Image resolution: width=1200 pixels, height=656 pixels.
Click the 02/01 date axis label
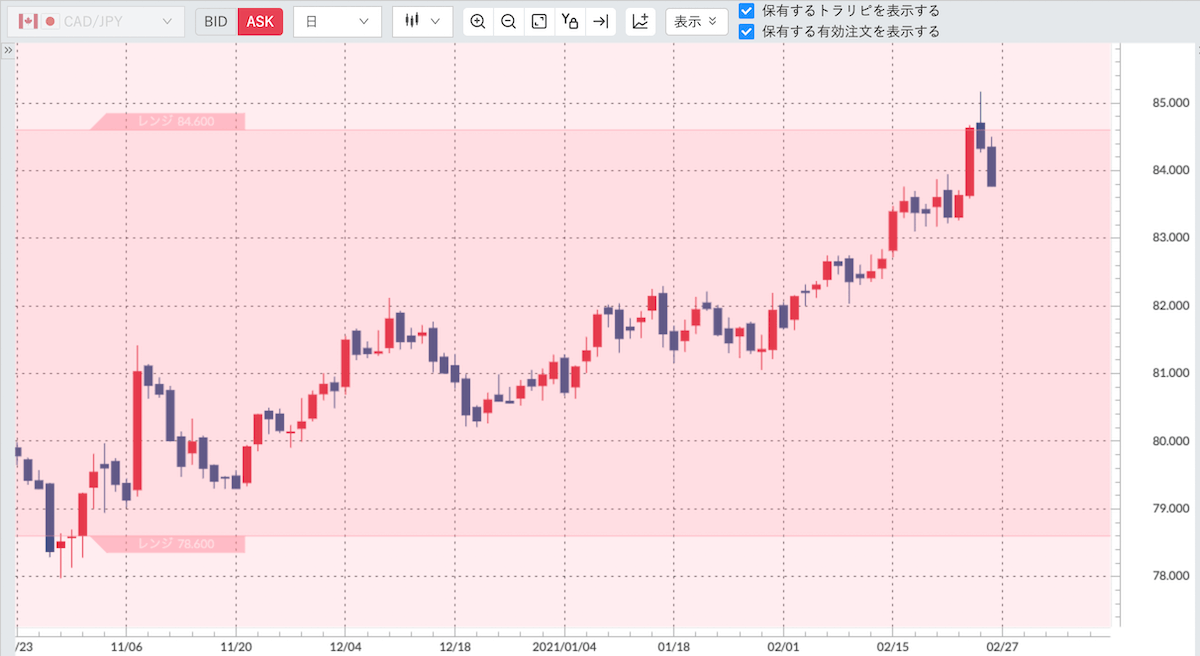782,646
